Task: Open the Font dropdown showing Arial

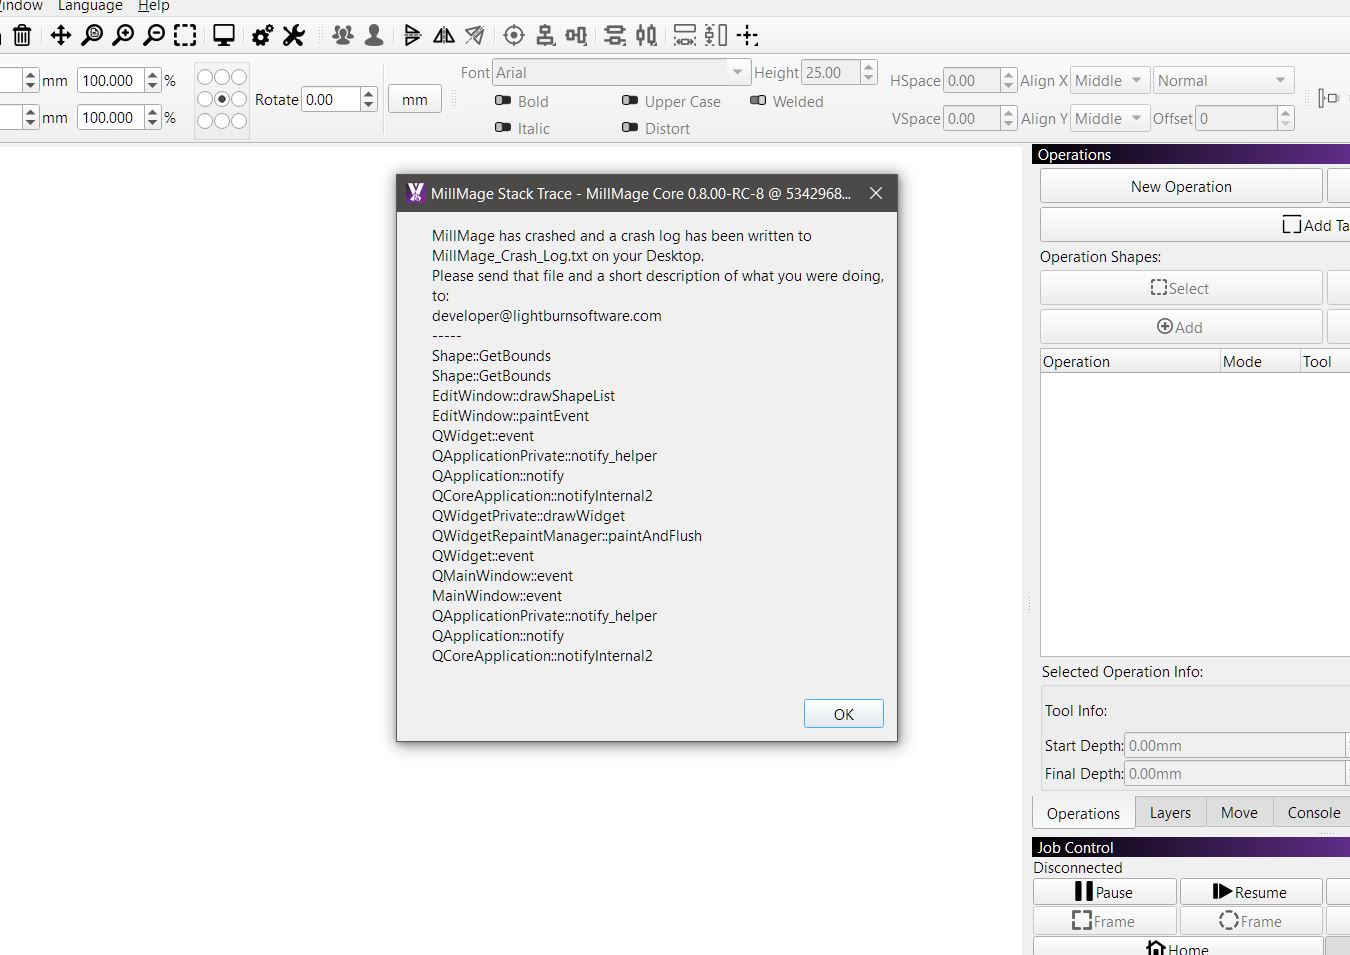Action: [x=620, y=72]
